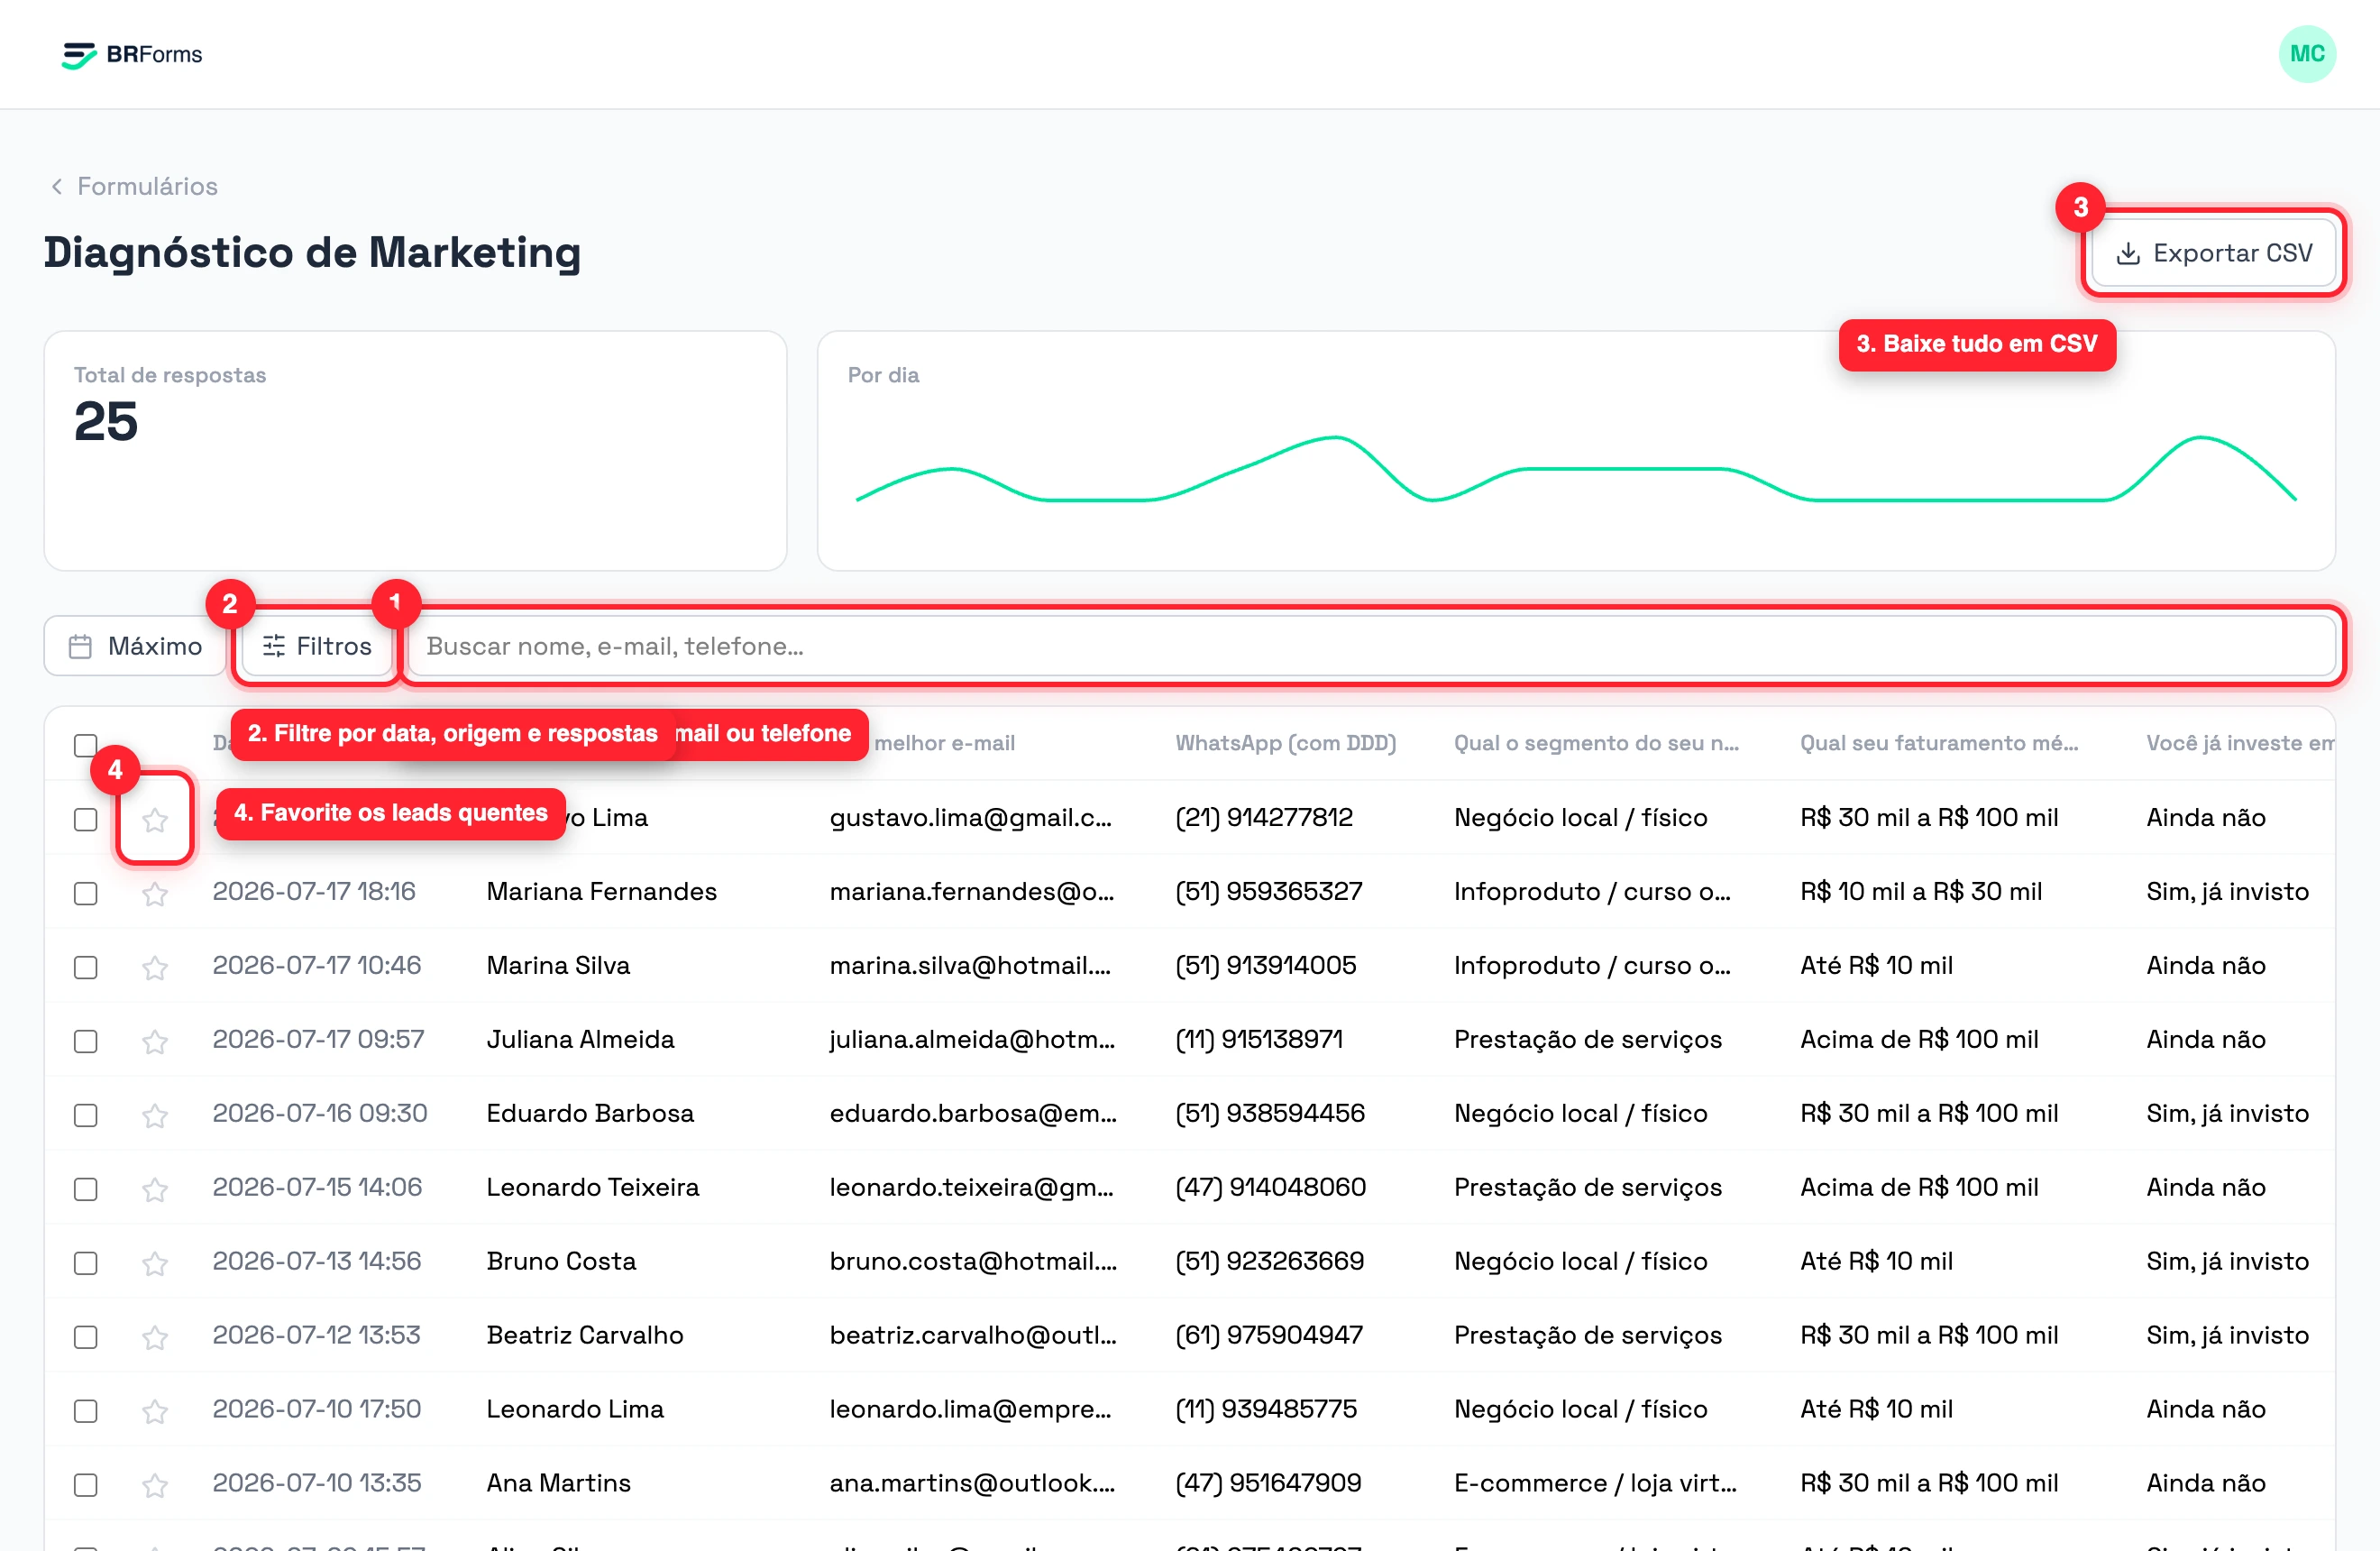Click the Por dia line chart
The height and width of the screenshot is (1551, 2380).
[1576, 469]
